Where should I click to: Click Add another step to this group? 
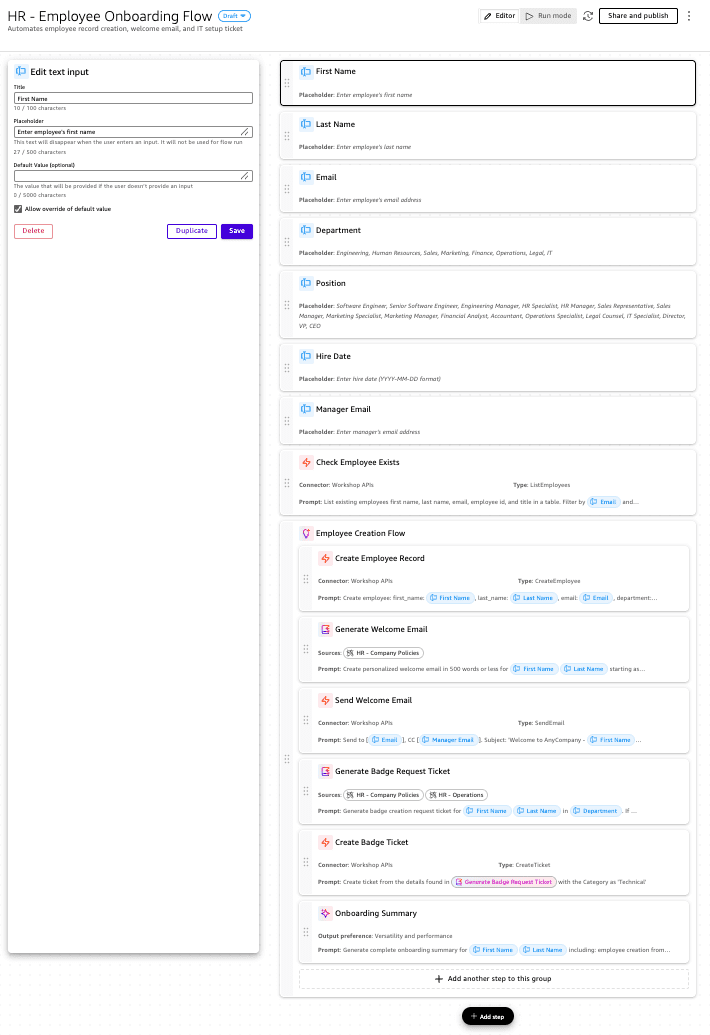click(494, 978)
